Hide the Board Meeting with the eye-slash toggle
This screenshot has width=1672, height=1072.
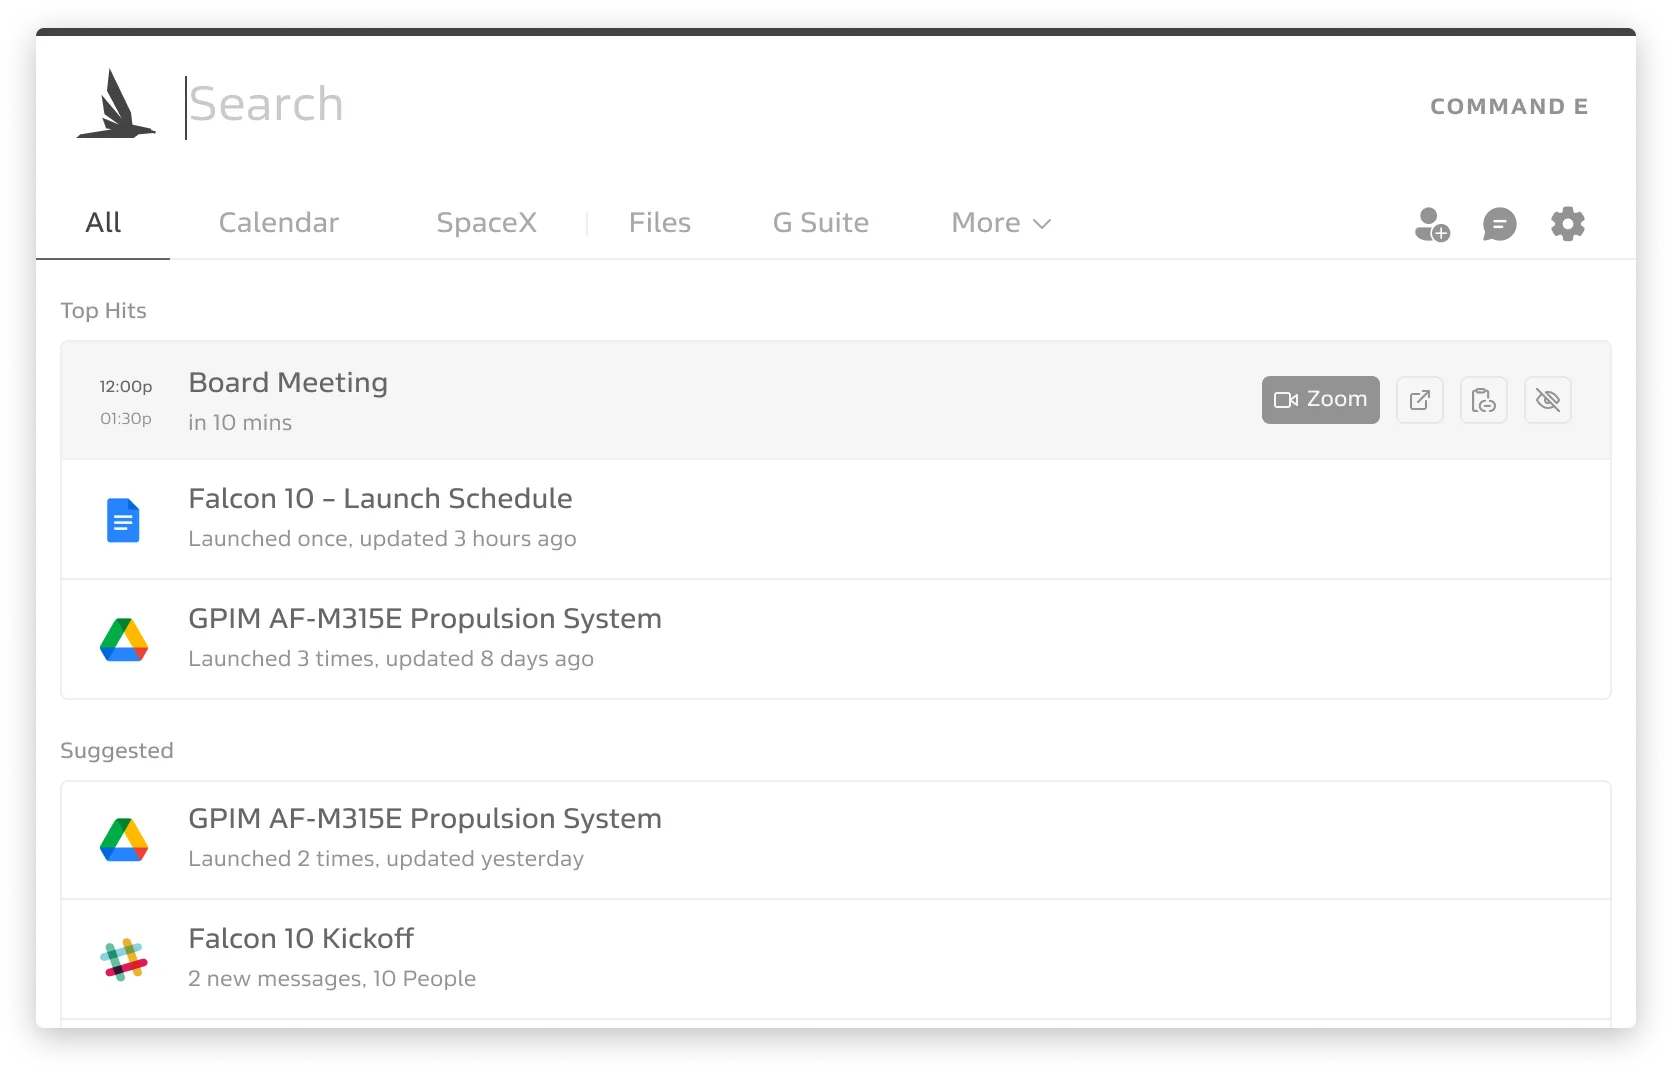[x=1548, y=400]
